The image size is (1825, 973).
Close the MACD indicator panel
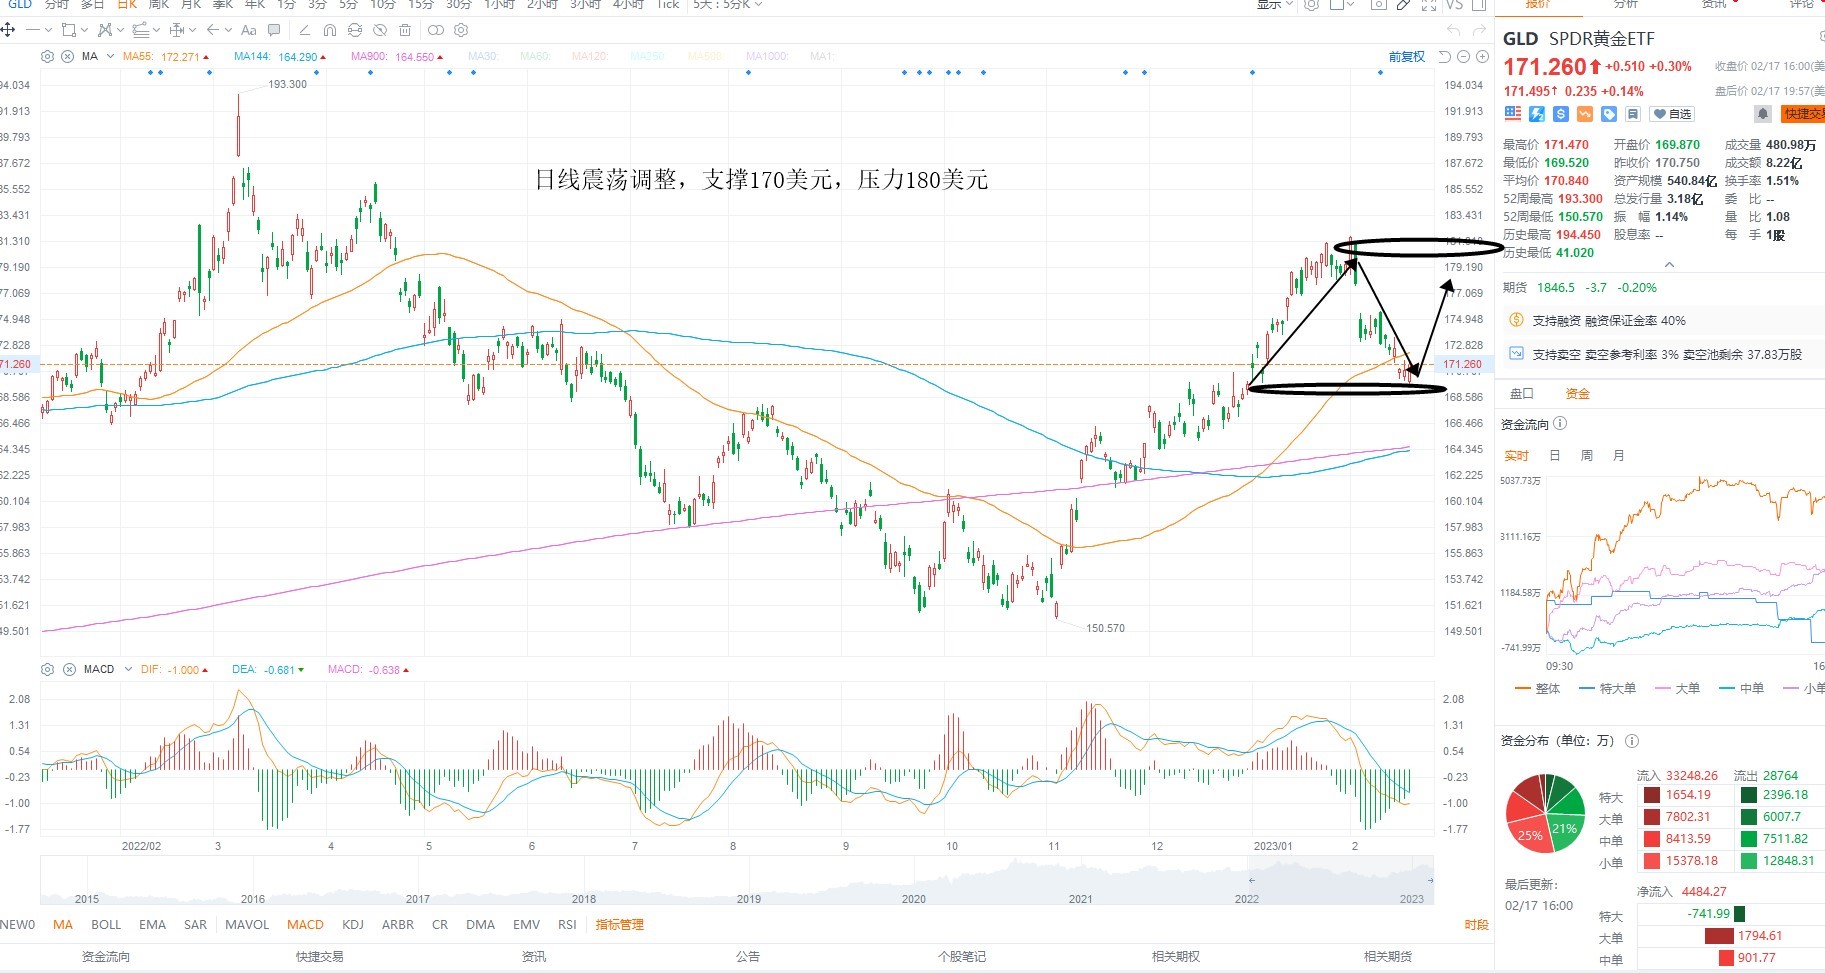tap(69, 669)
